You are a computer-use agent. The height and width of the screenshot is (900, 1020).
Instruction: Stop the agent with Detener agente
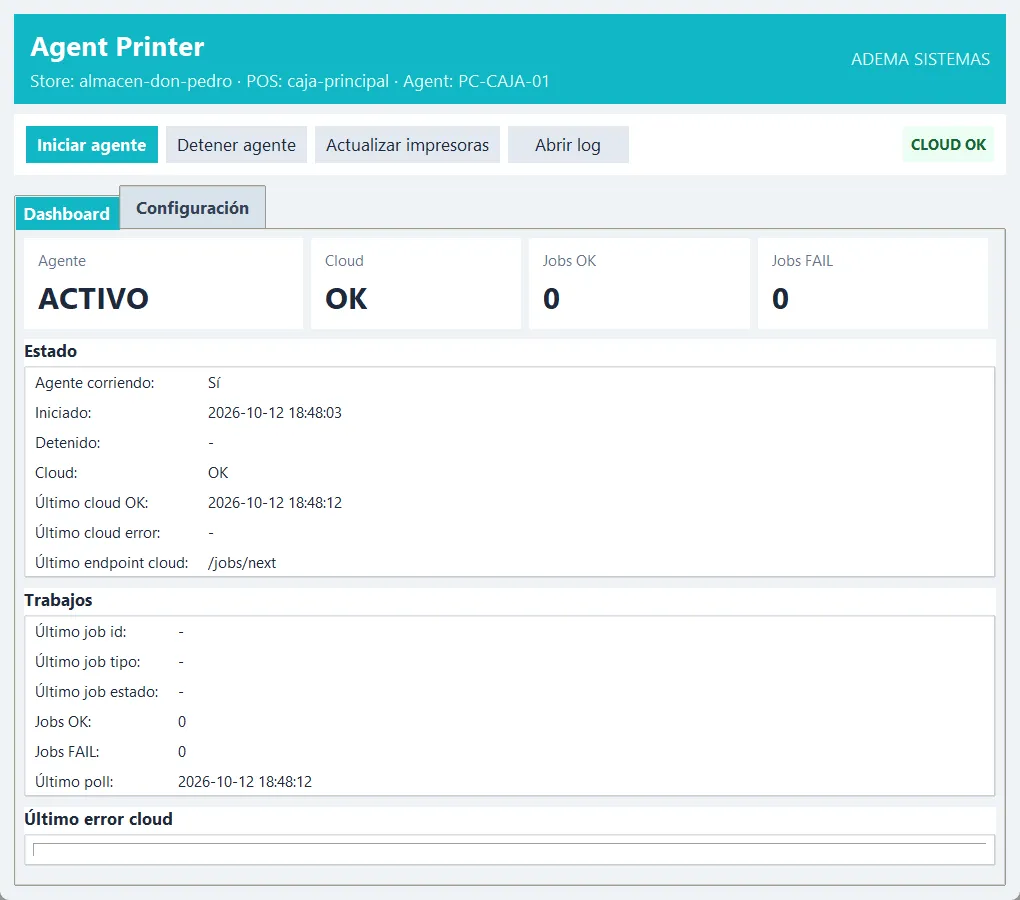click(x=236, y=144)
